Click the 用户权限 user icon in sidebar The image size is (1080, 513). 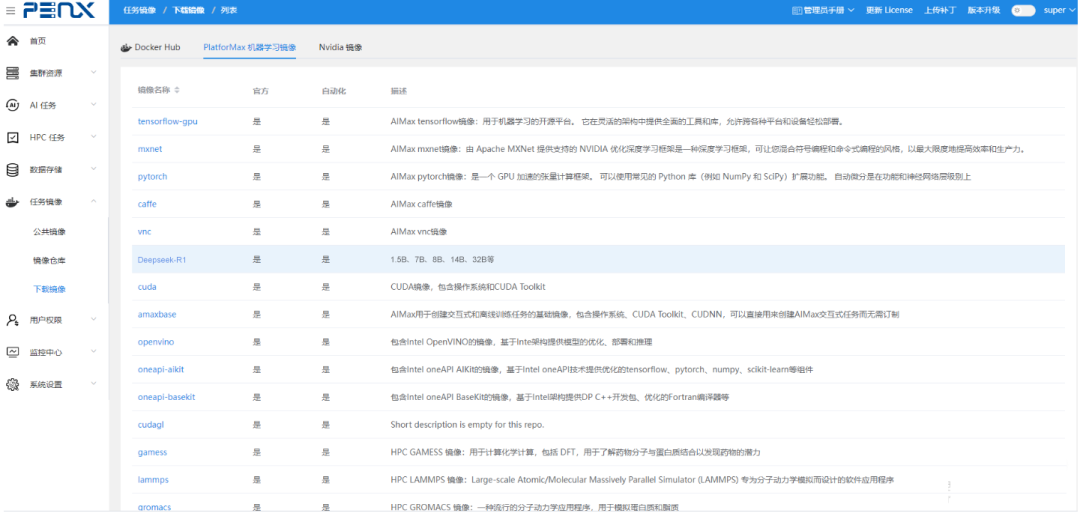13,320
